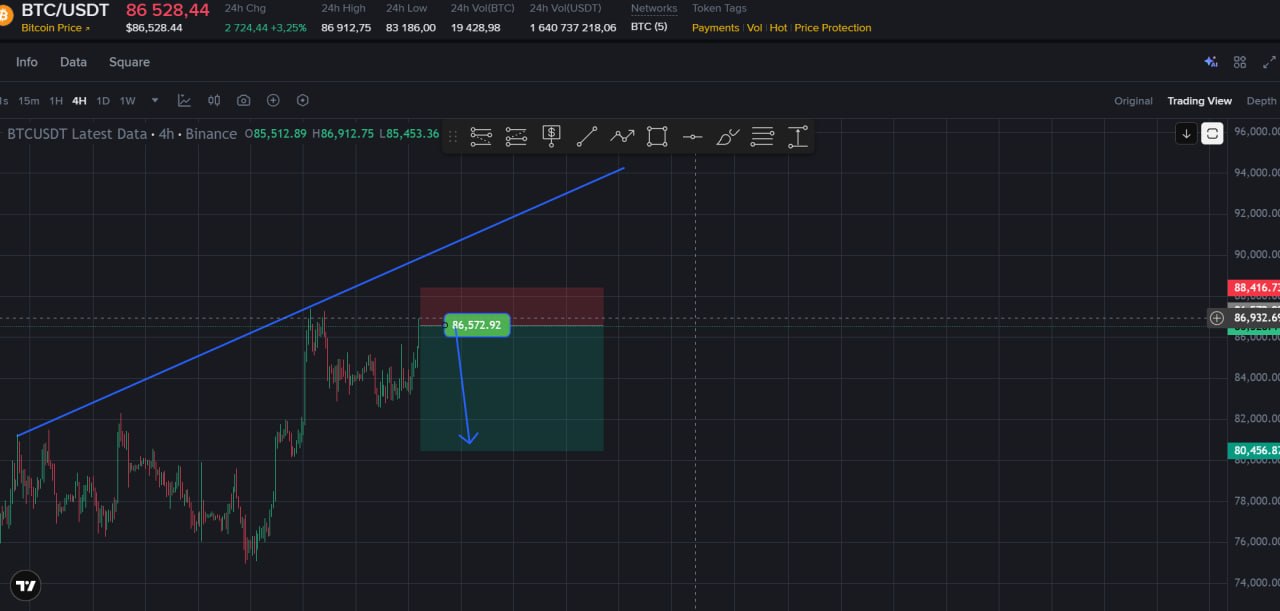The width and height of the screenshot is (1280, 611).
Task: Click the Vol token tag
Action: pos(754,28)
